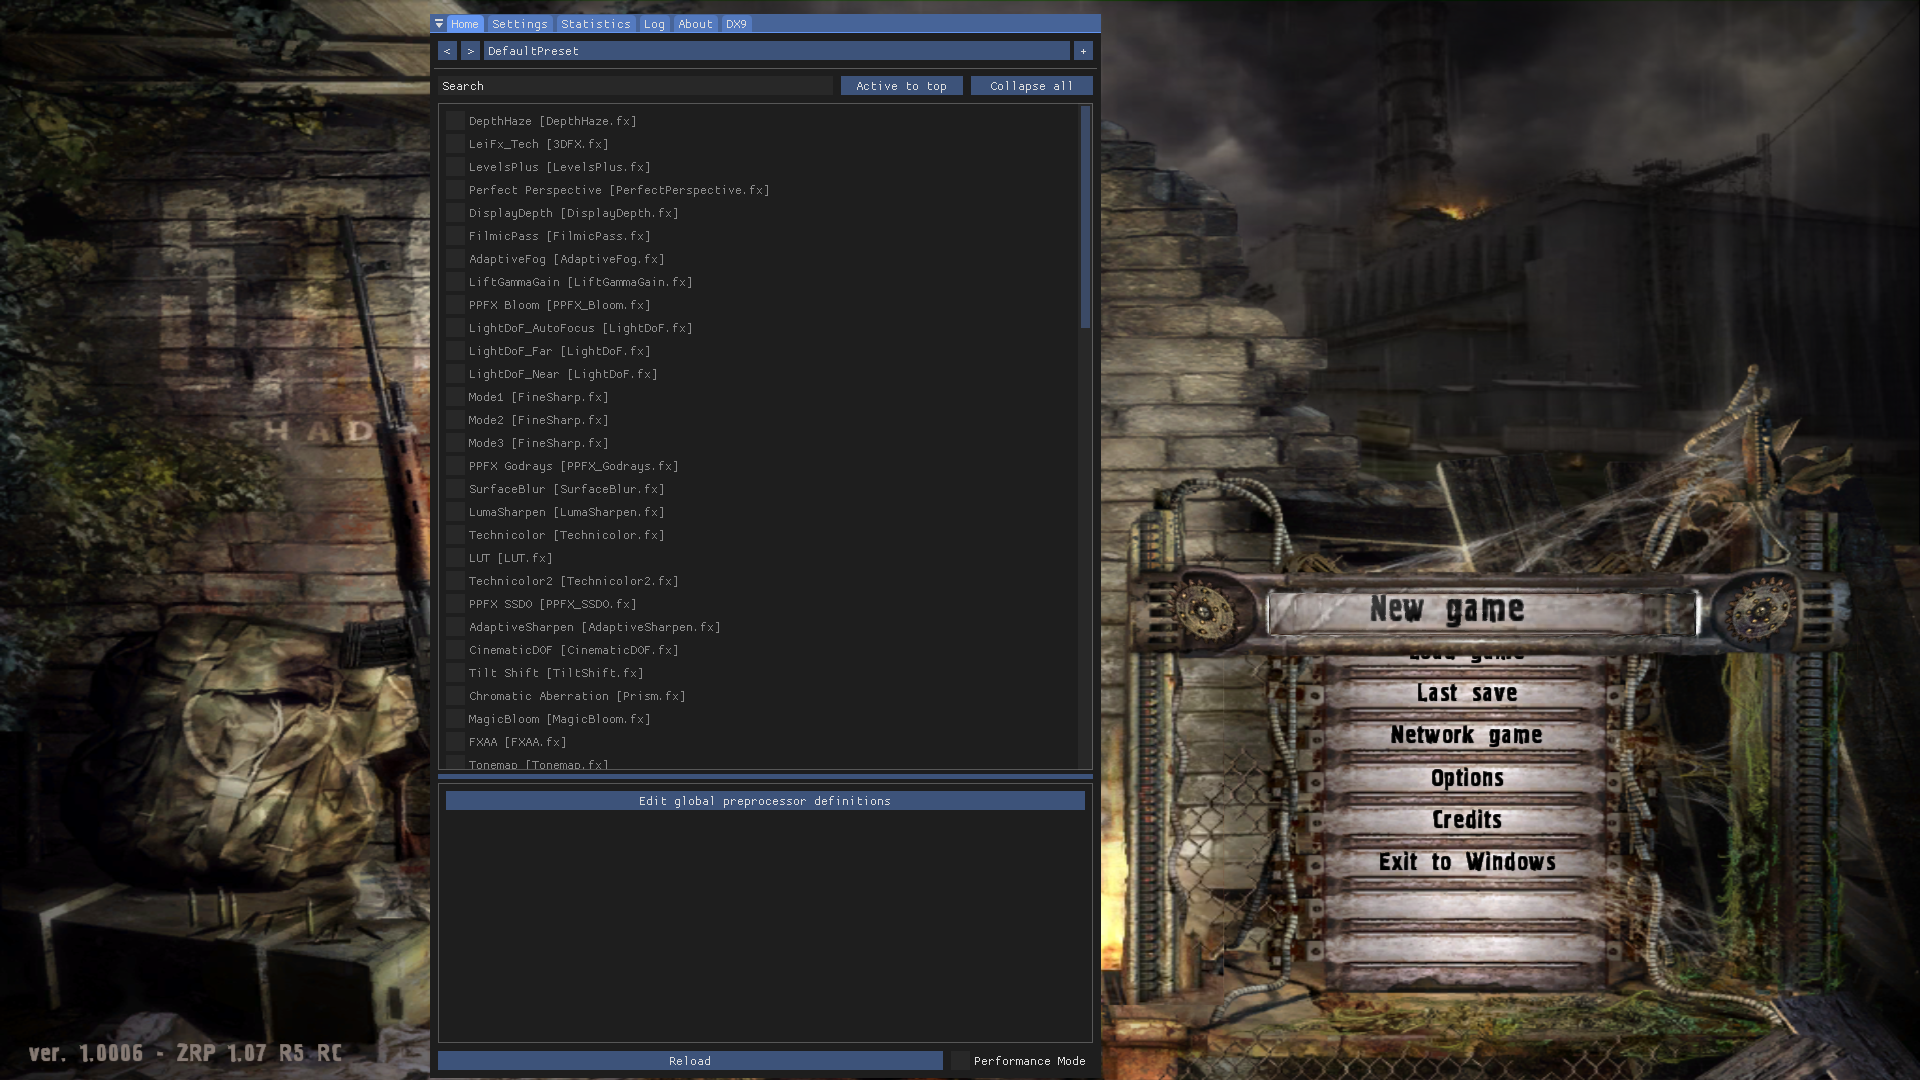Toggle Mode1 FineSharp checkbox
Screen dimensions: 1920x1080
click(x=455, y=397)
